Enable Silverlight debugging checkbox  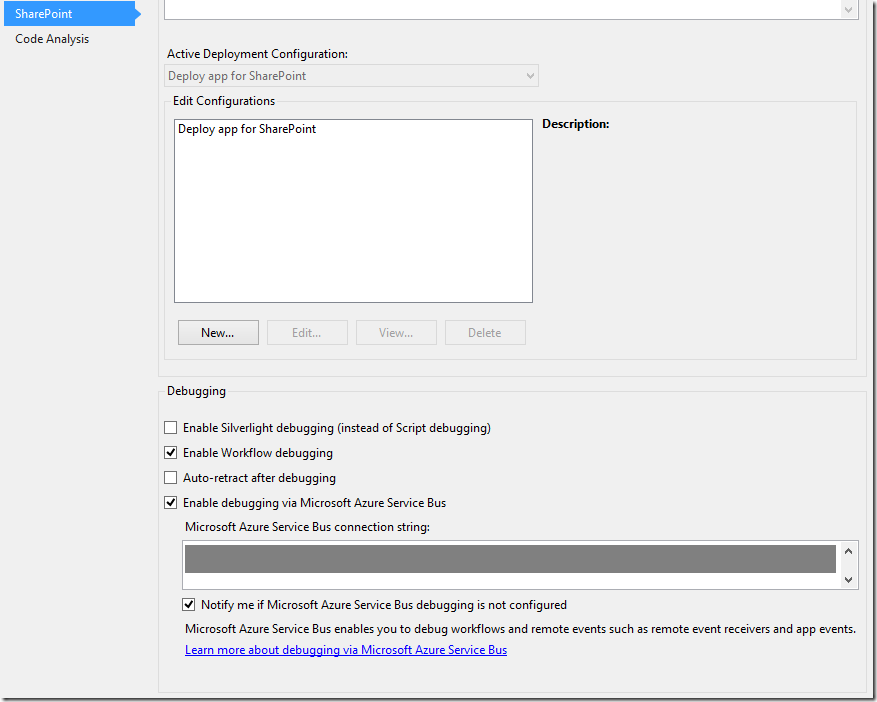click(171, 428)
